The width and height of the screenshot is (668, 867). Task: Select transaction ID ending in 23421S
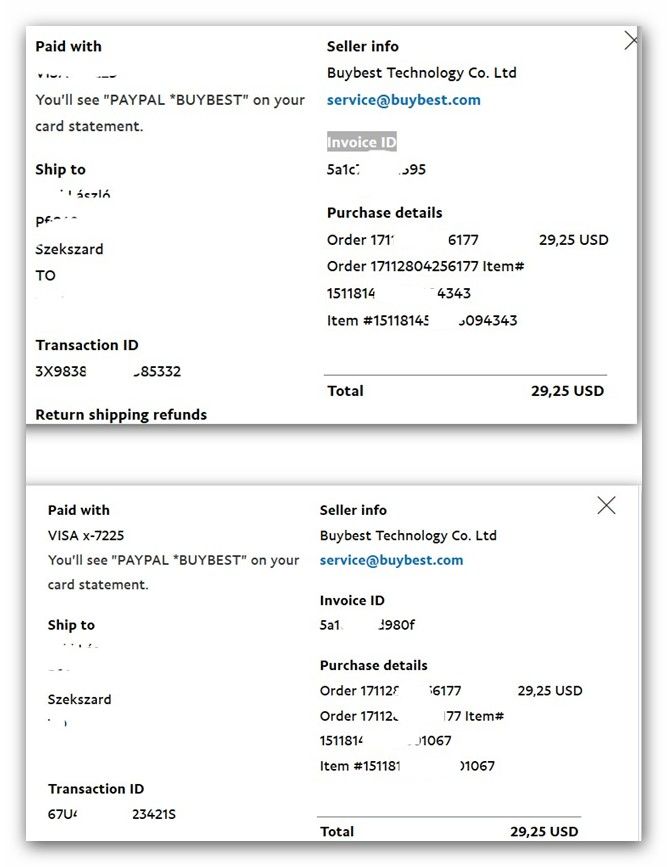click(x=112, y=814)
